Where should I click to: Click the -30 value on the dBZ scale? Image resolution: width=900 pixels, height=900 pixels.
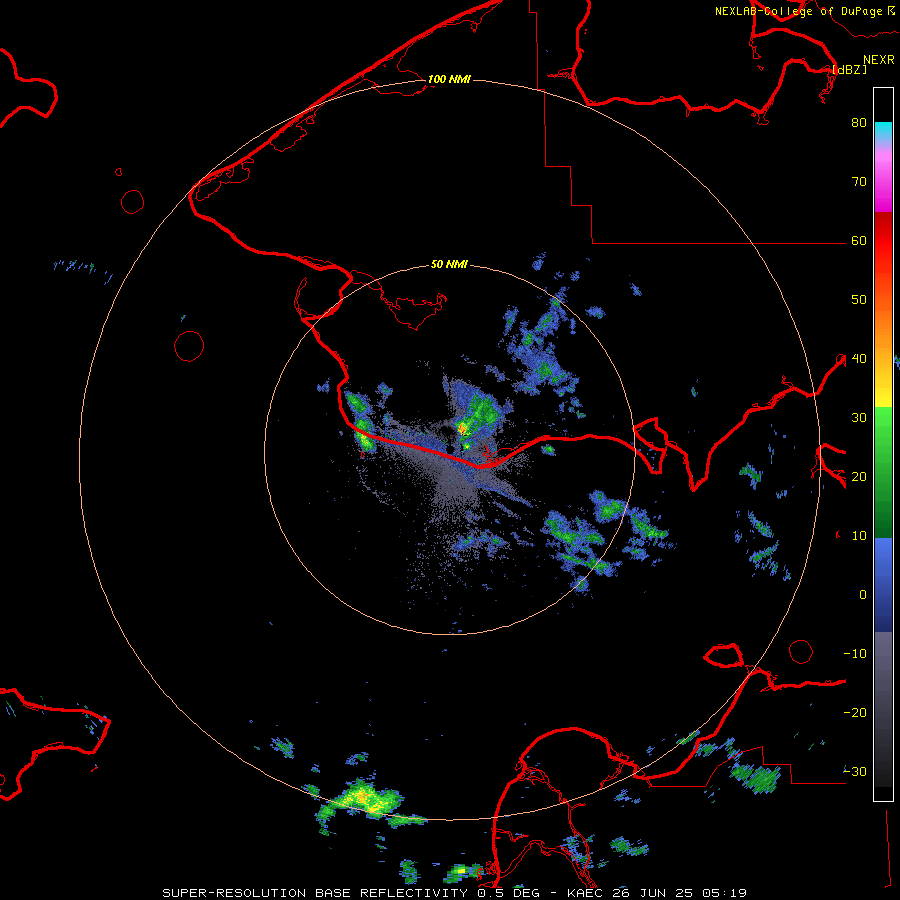855,771
